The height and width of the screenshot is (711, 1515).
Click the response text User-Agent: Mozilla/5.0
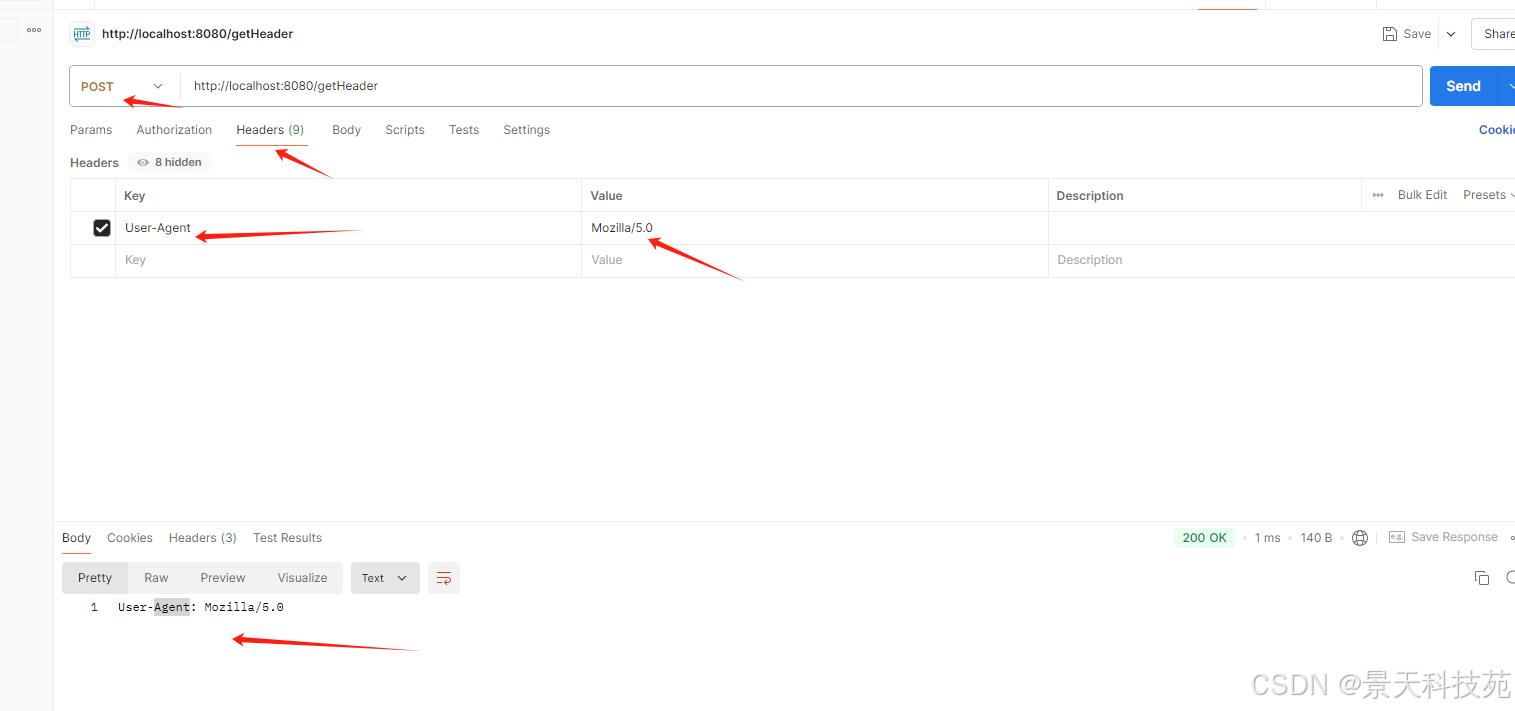pos(201,607)
